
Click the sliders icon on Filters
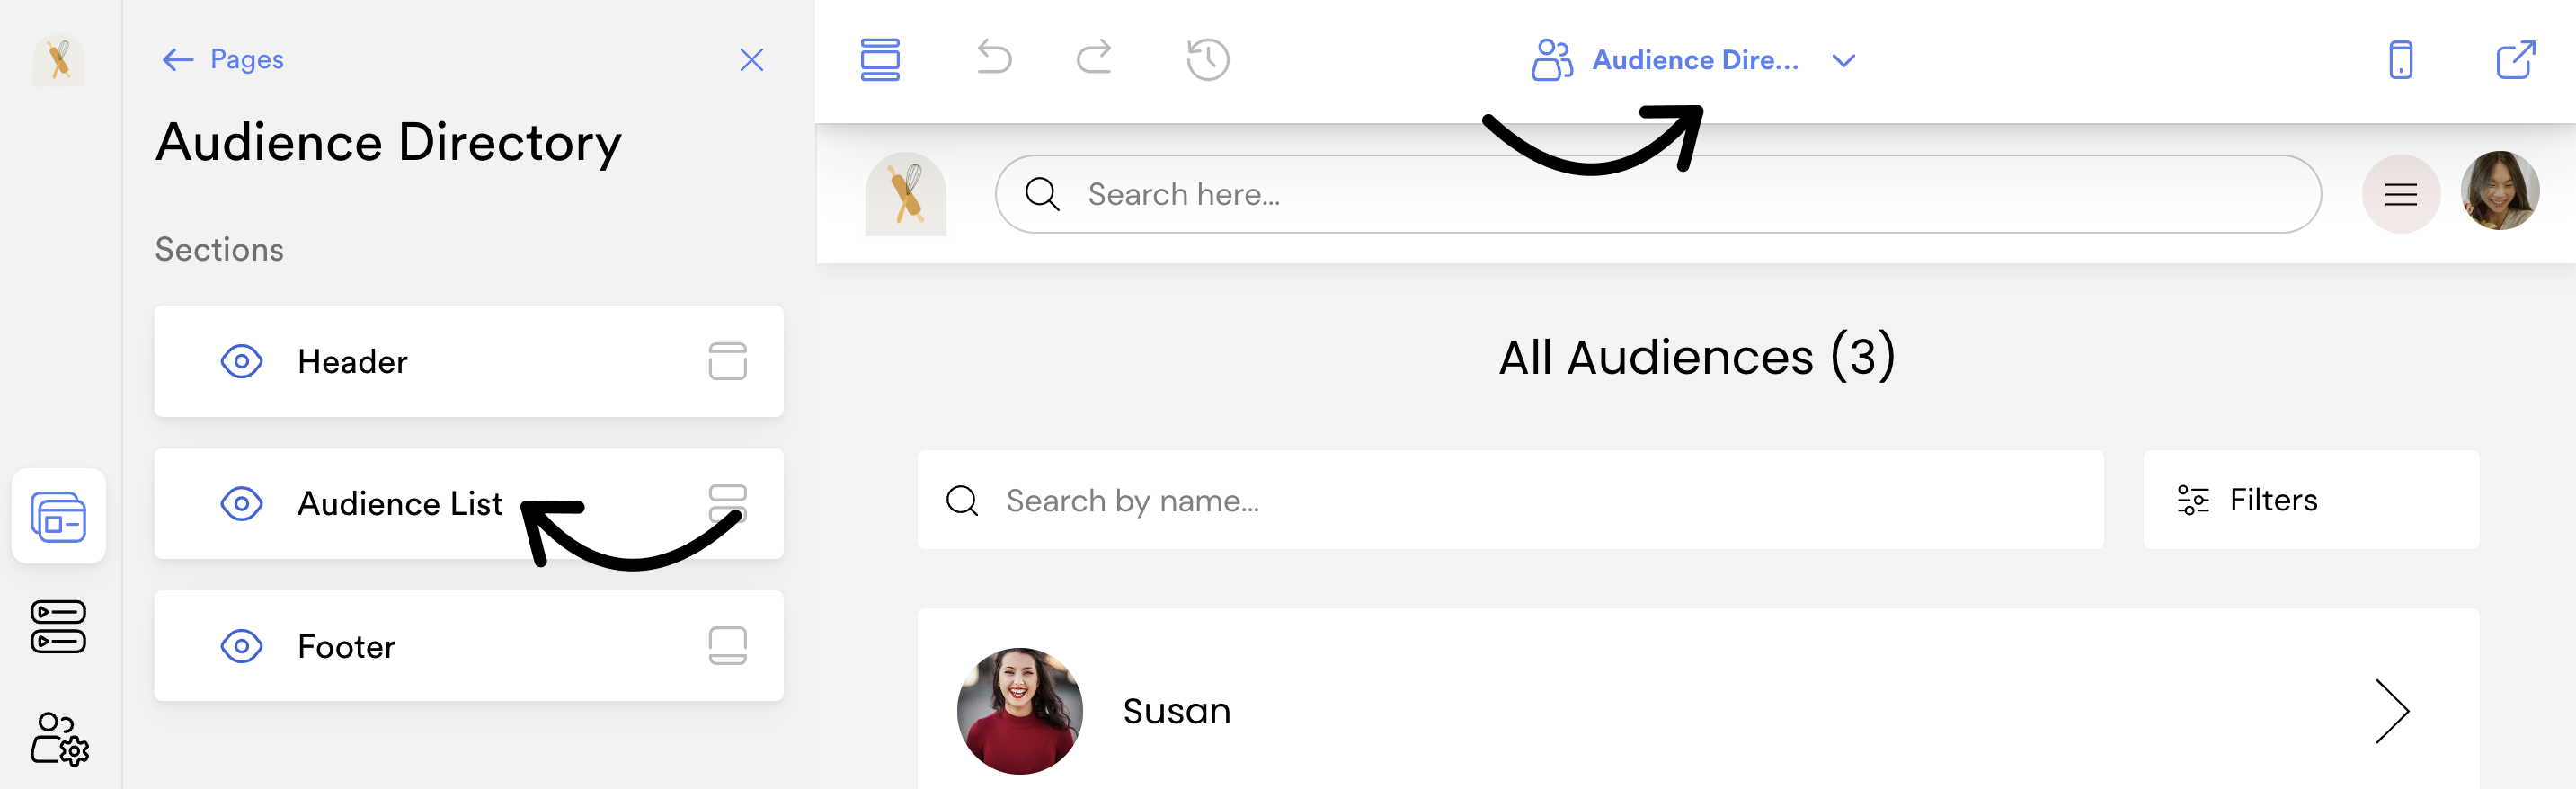point(2192,500)
